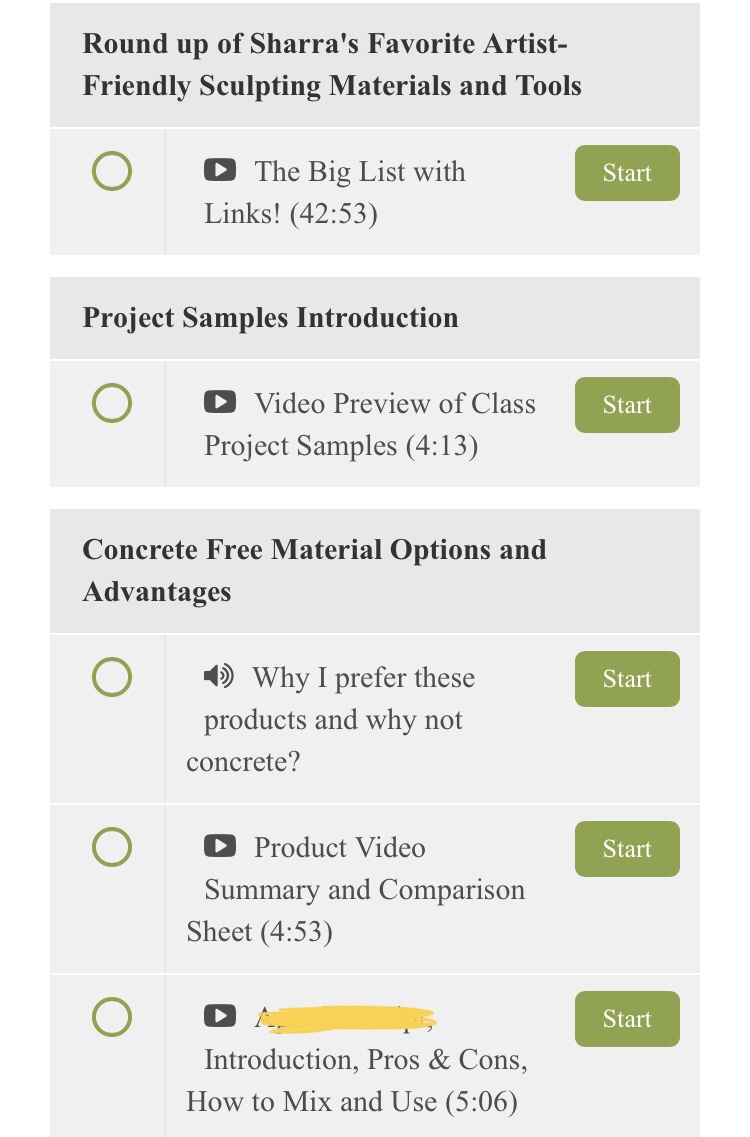Image resolution: width=750 pixels, height=1137 pixels.
Task: Click video icon on Introduction, Pros & Cons lesson
Action: click(220, 1016)
